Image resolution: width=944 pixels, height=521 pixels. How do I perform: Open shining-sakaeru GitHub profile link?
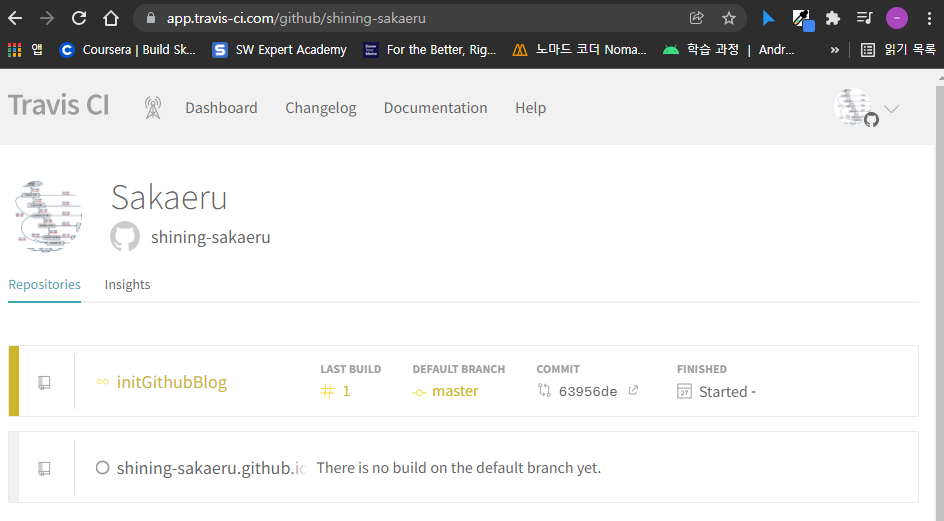tap(210, 237)
